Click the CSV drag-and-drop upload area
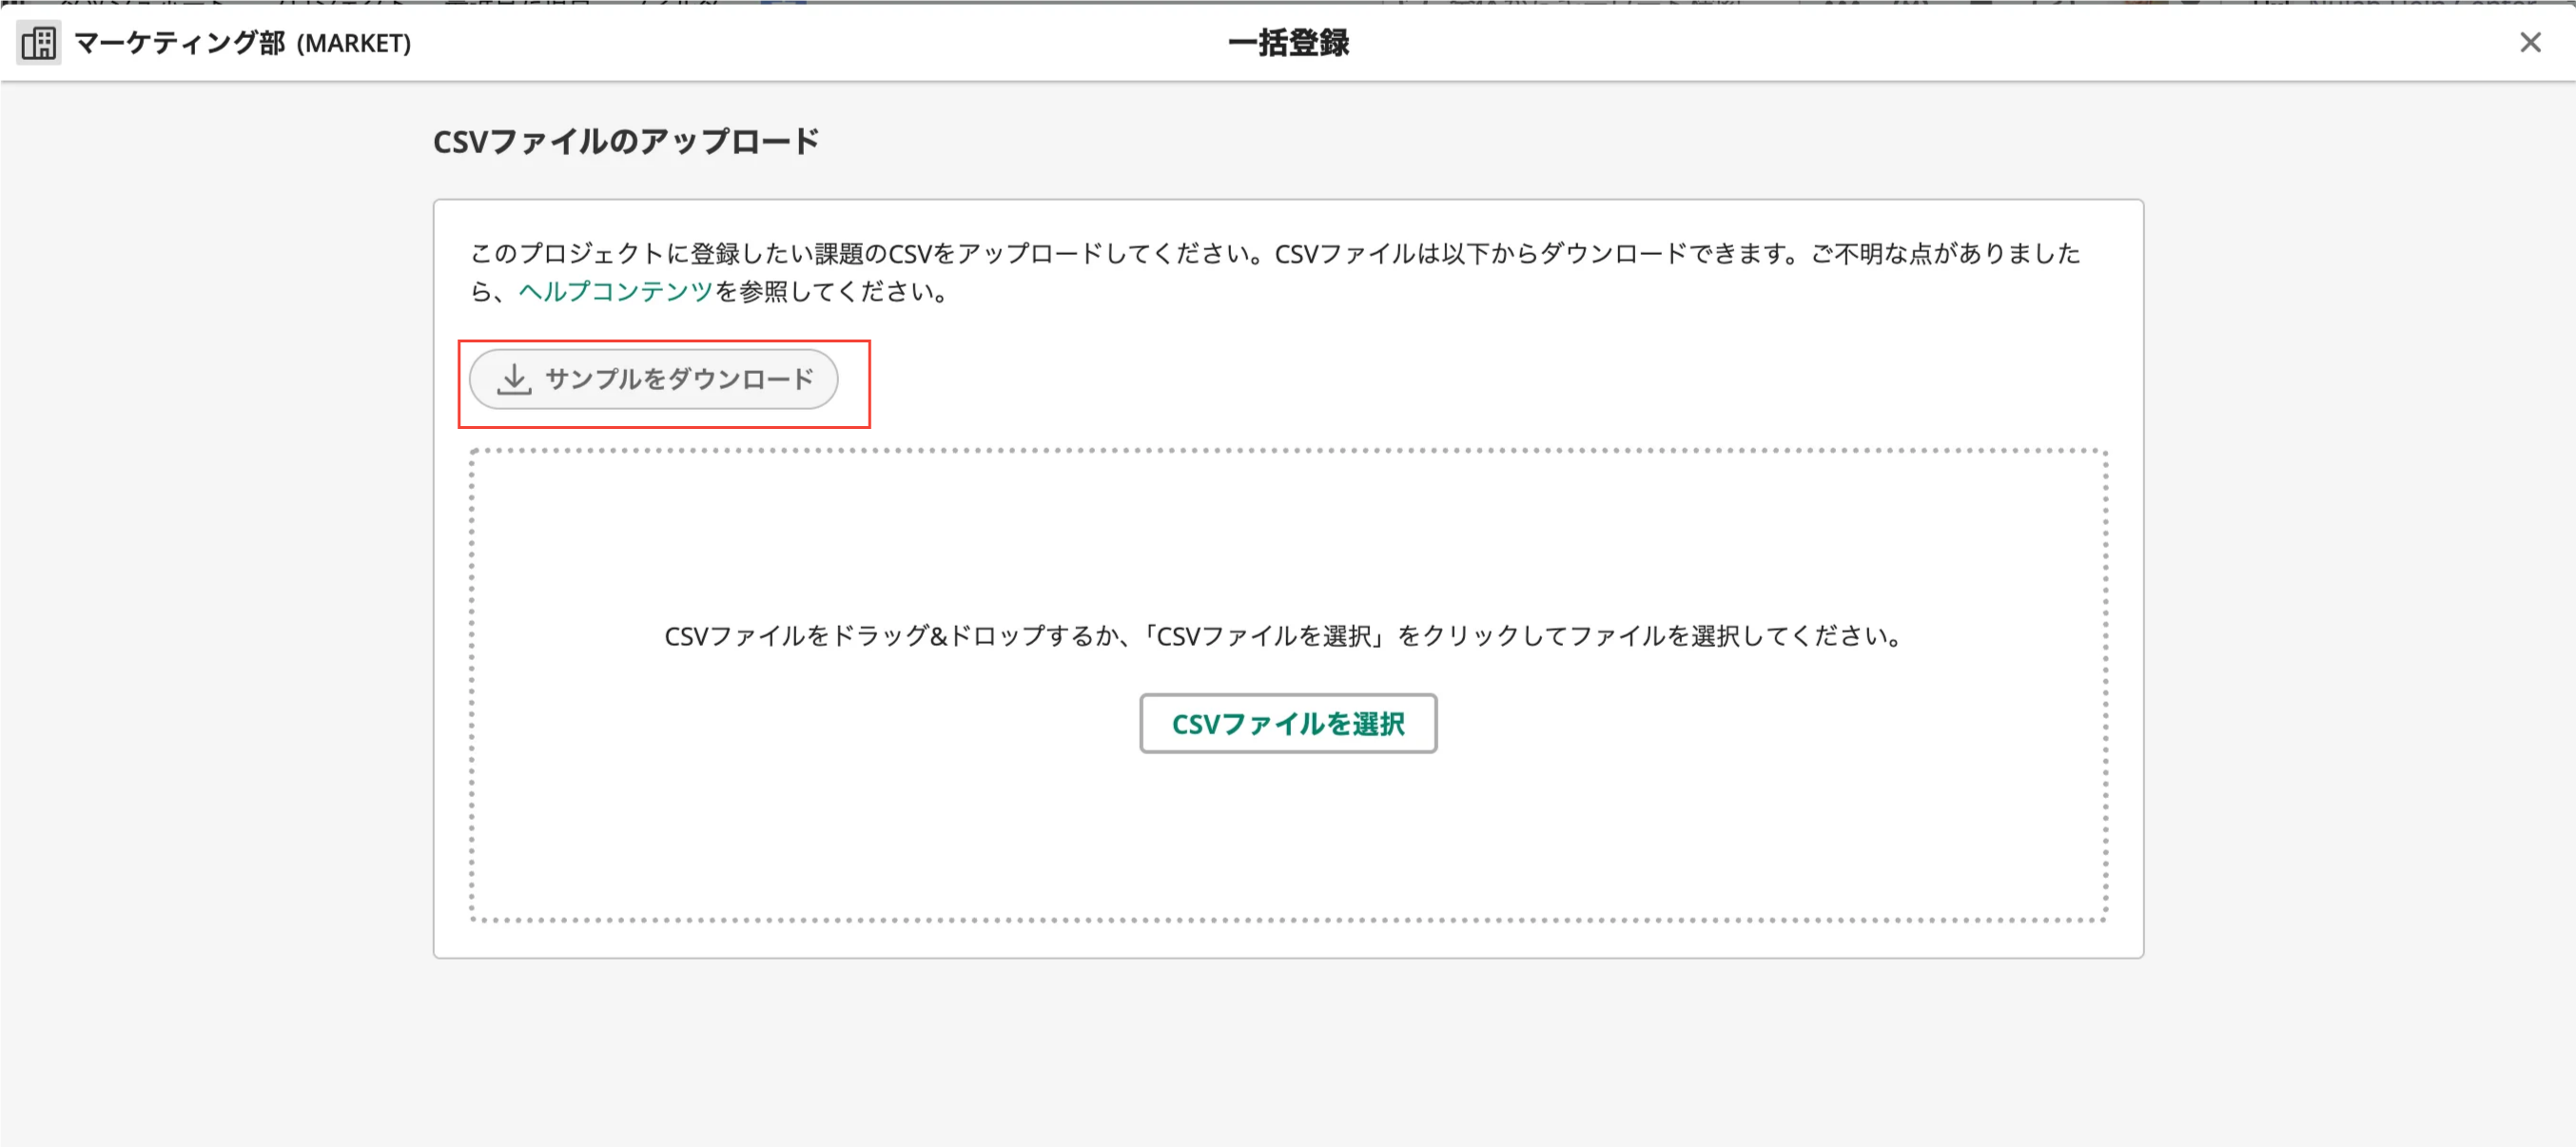This screenshot has height=1147, width=2576. 1288,685
